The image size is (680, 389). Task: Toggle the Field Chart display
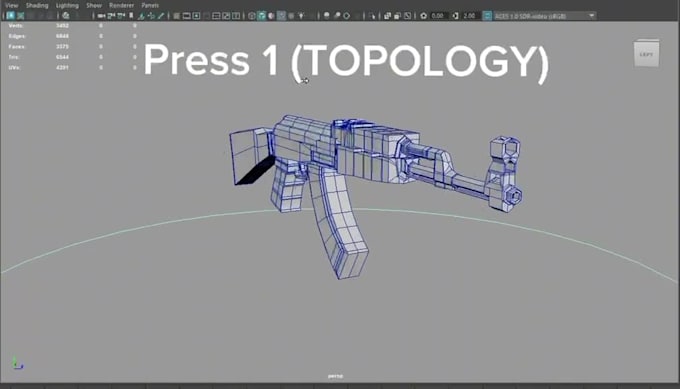click(x=216, y=16)
